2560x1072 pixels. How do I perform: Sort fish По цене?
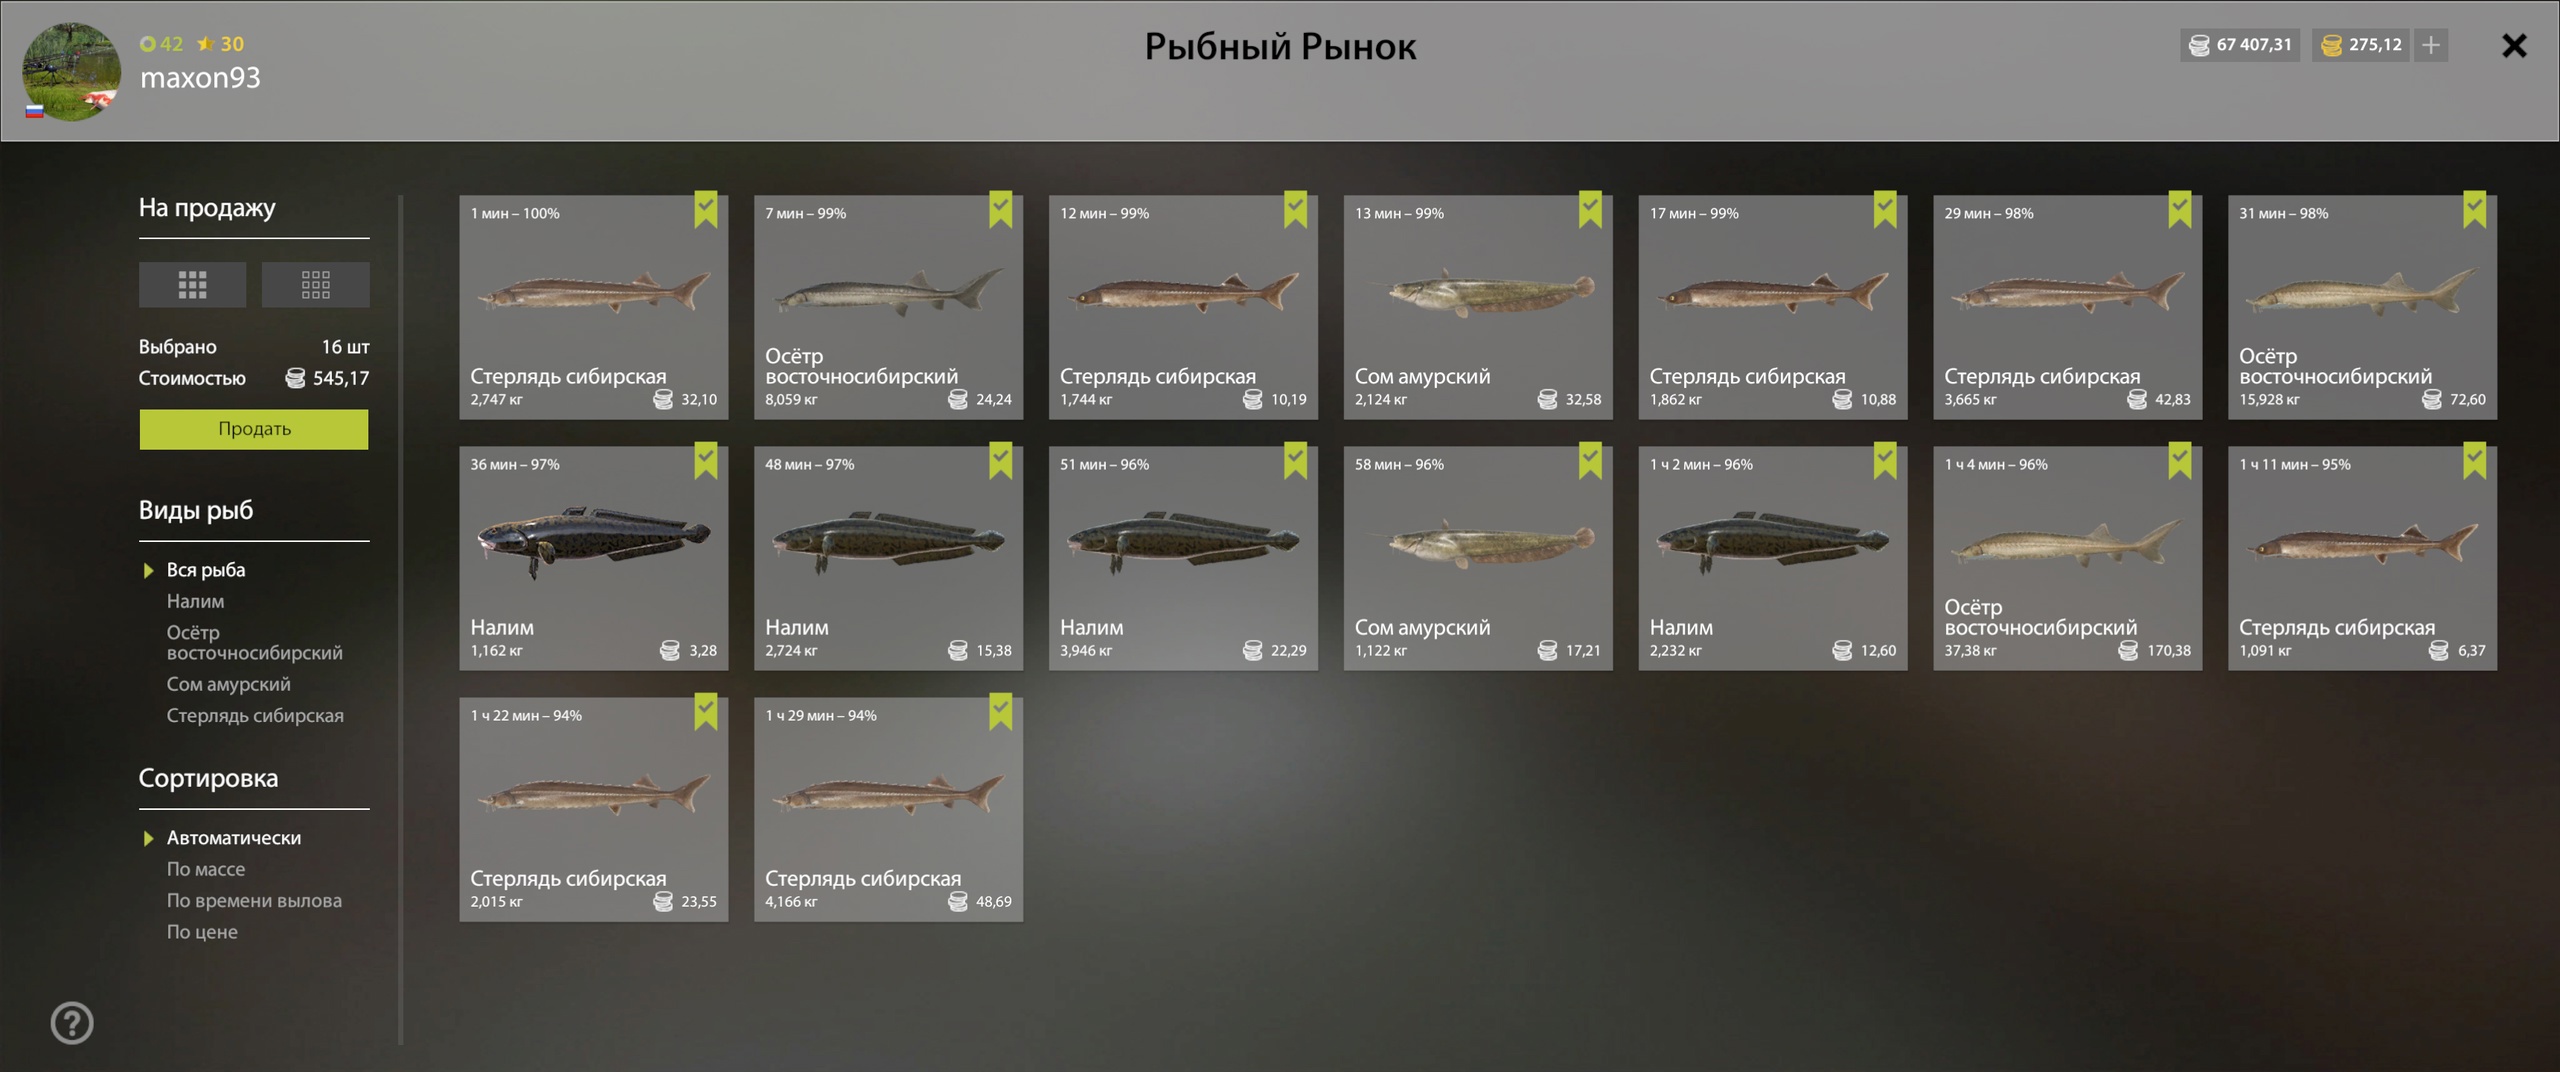(202, 932)
